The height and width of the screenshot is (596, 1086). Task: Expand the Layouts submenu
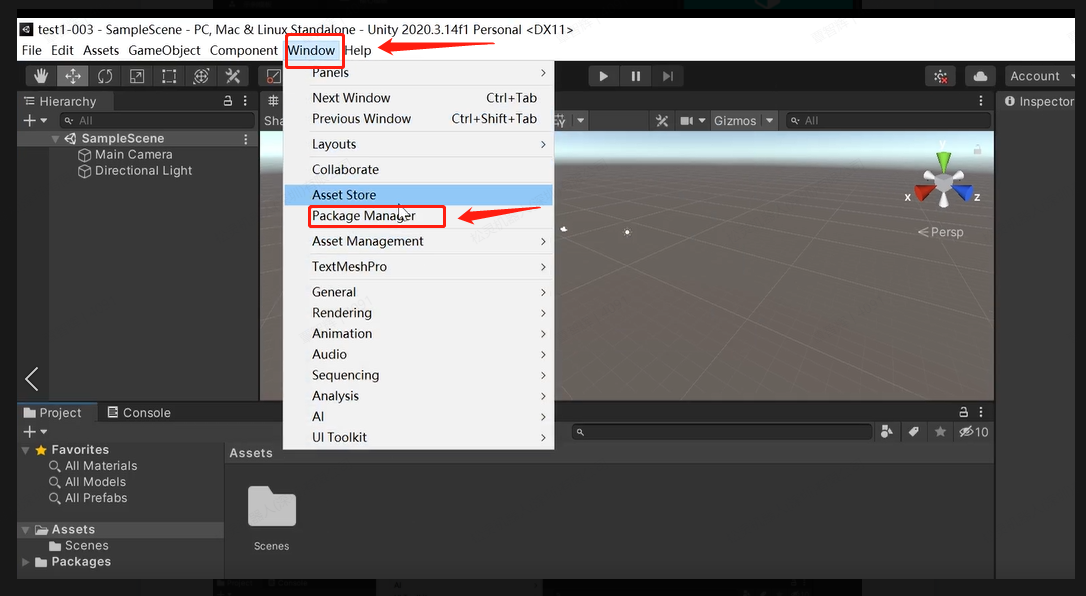418,144
